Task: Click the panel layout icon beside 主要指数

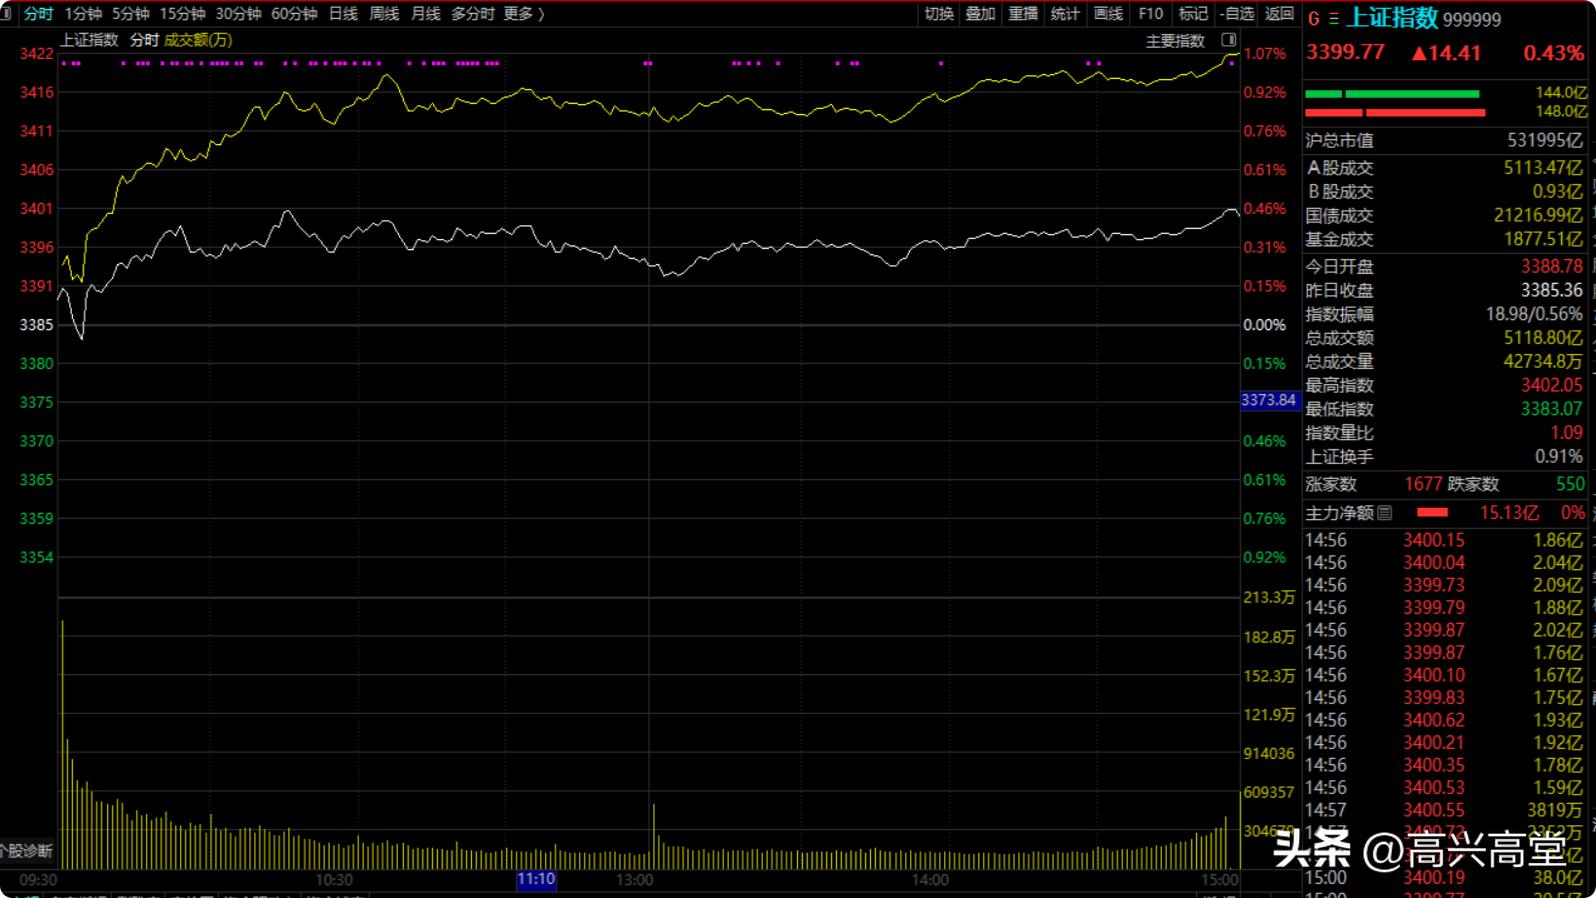Action: point(1228,40)
